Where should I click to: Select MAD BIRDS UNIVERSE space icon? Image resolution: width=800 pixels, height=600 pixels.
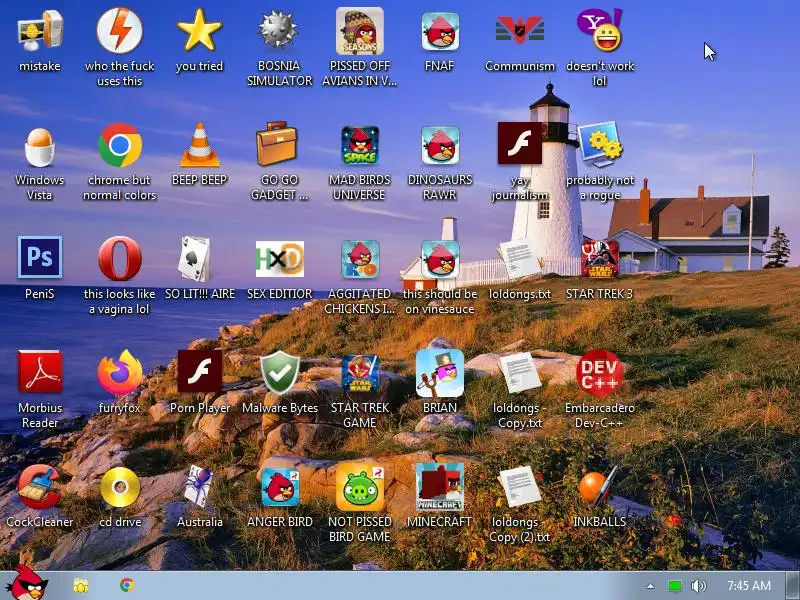[360, 146]
